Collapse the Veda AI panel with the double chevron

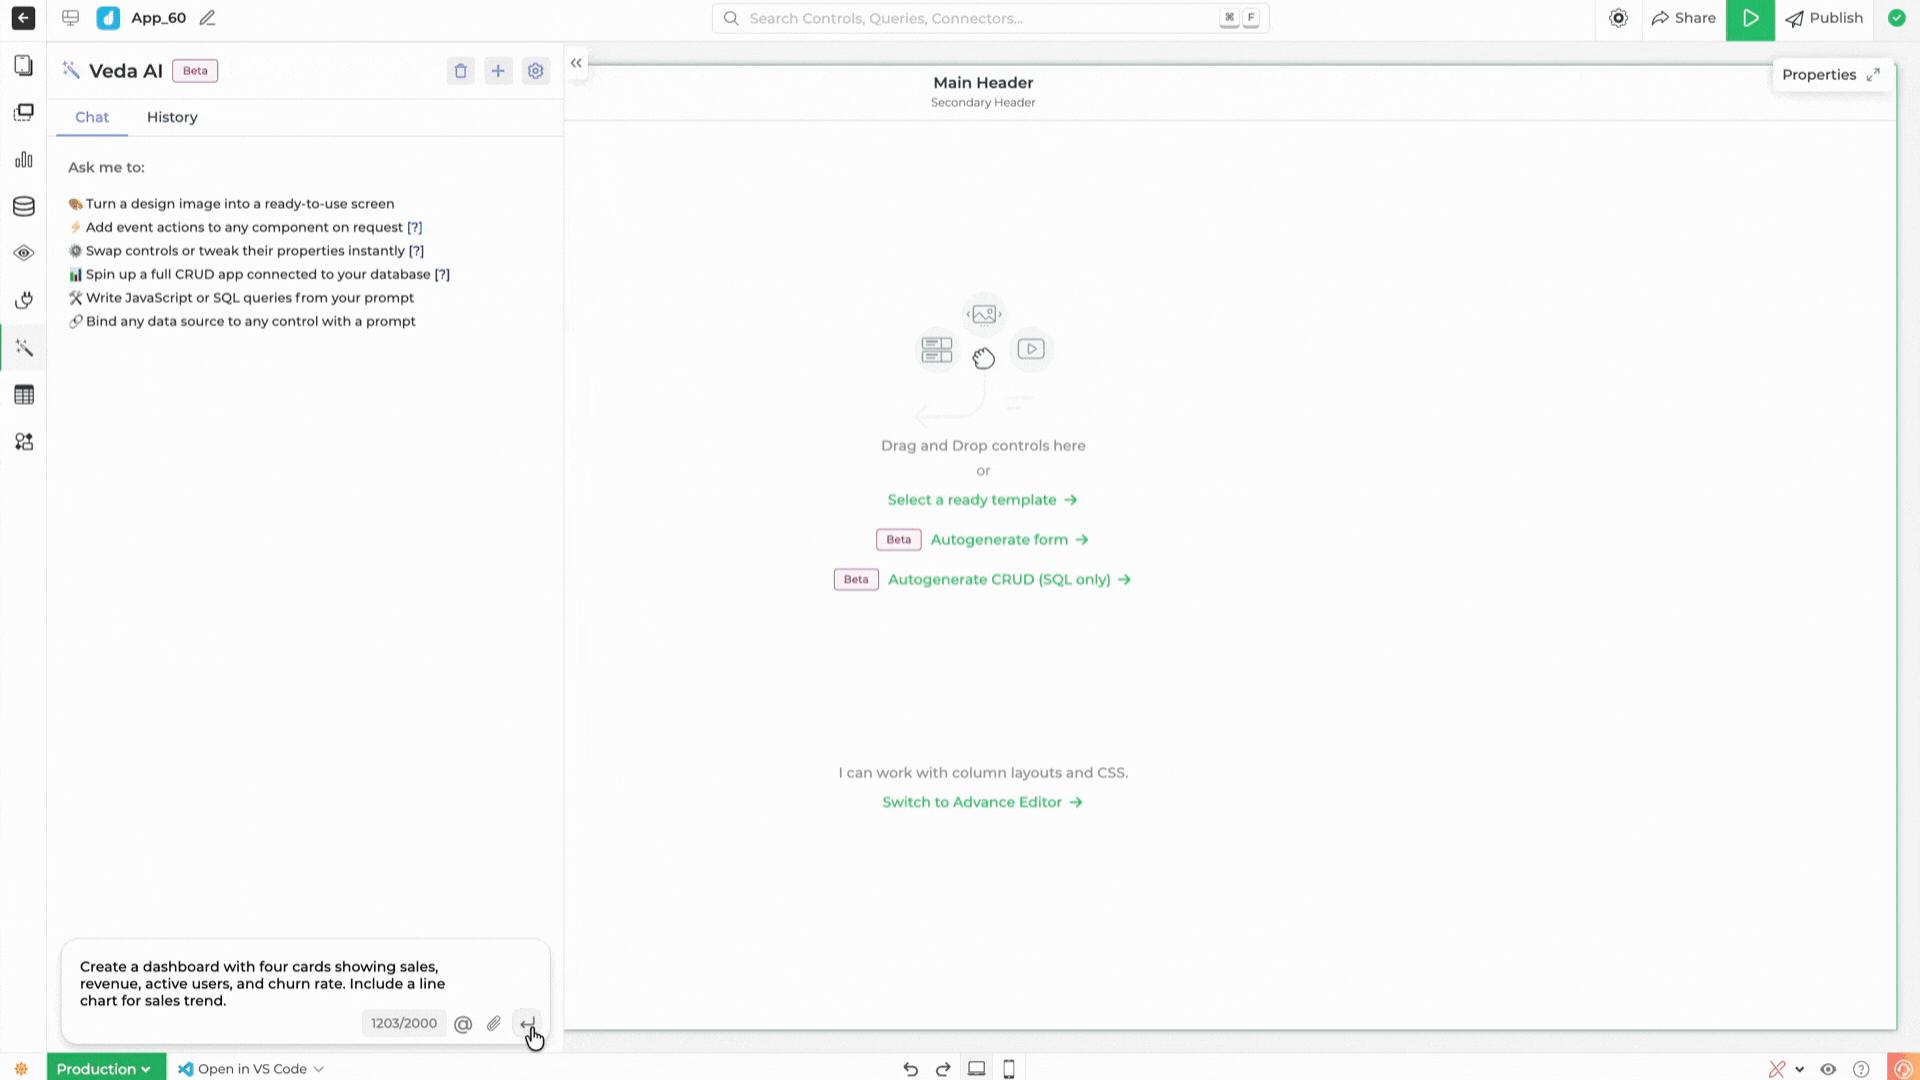tap(576, 62)
